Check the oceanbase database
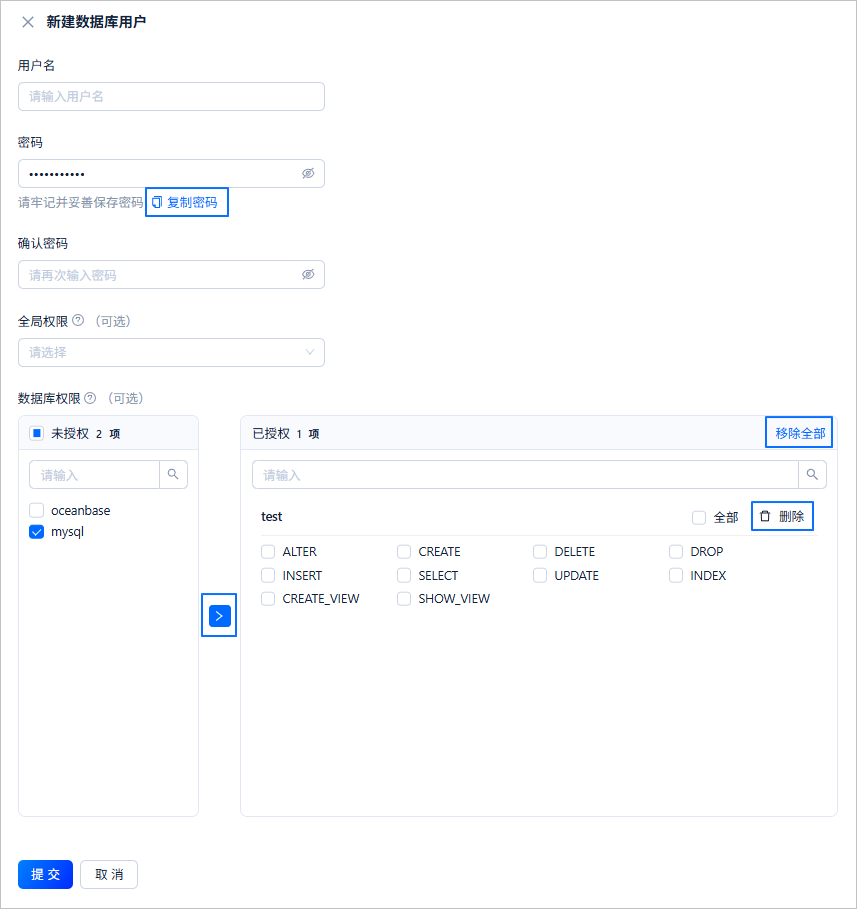 tap(37, 510)
